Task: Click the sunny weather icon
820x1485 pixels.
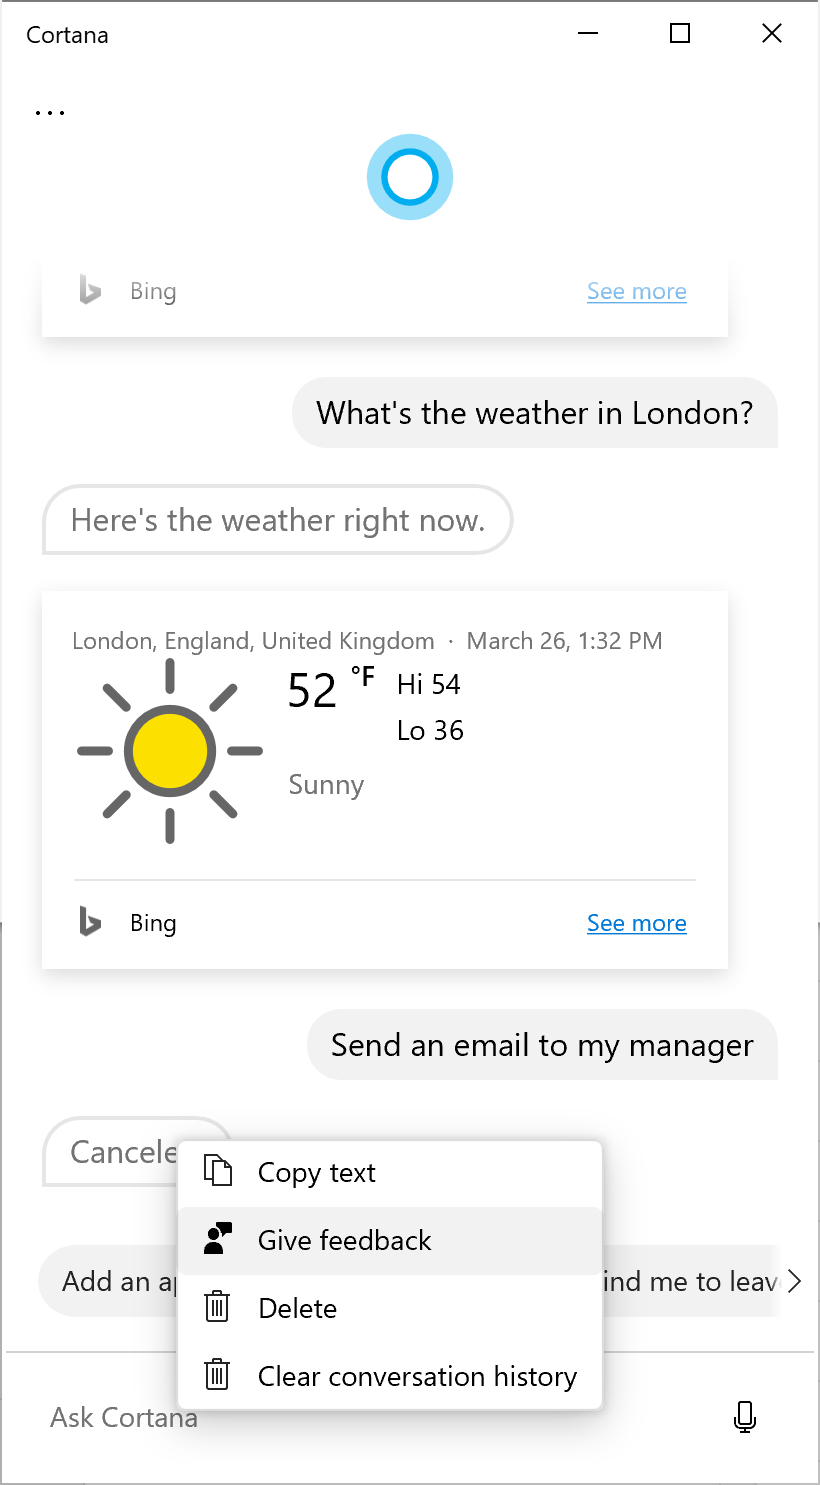Action: click(170, 750)
